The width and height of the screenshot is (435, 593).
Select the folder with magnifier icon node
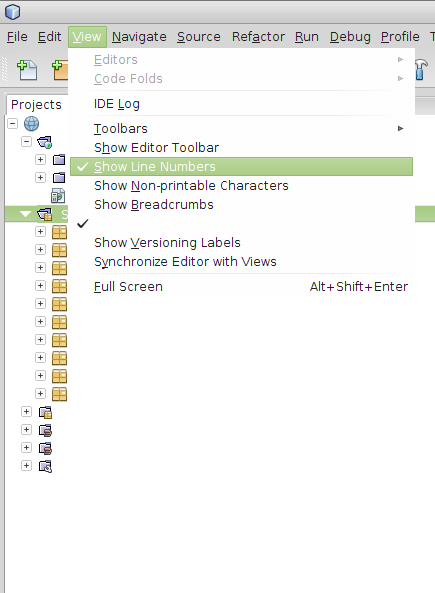pos(45,466)
